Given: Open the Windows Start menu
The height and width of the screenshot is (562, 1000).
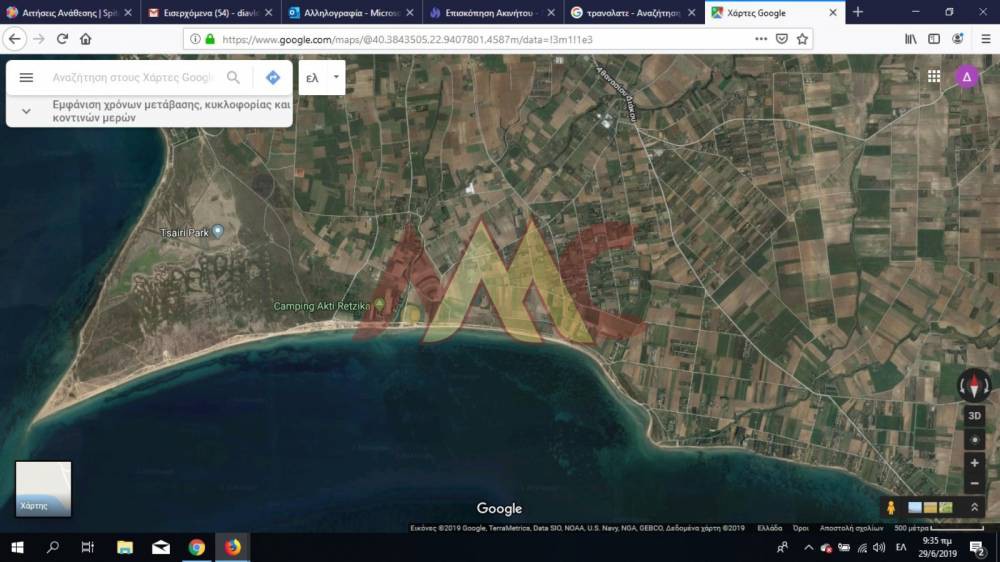Looking at the screenshot, I should coord(17,547).
